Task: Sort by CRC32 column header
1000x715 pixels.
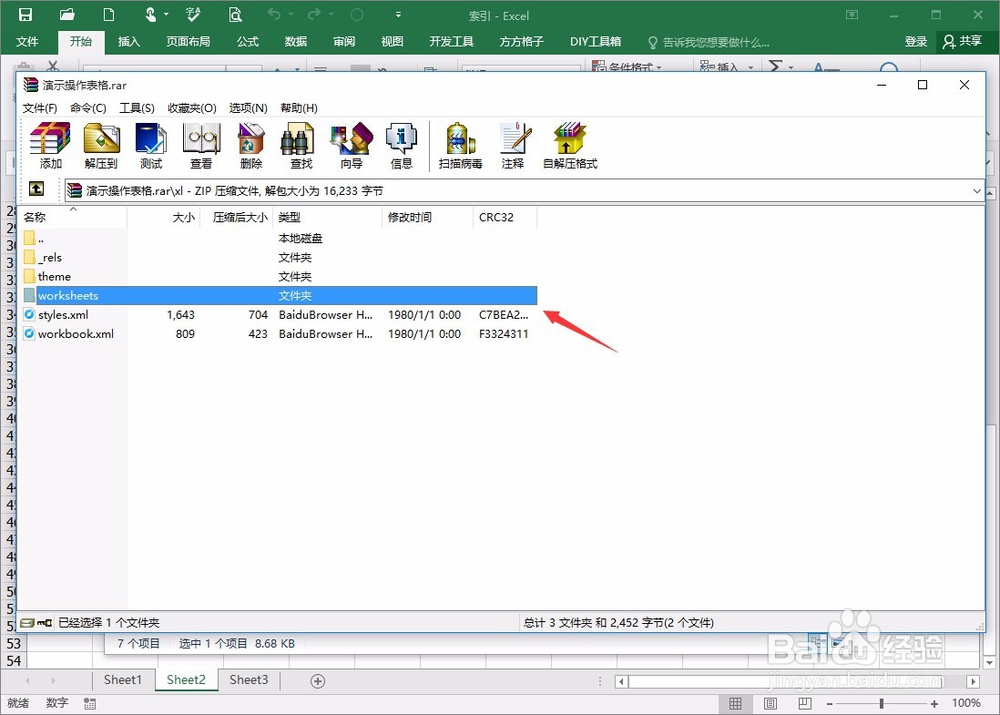Action: [x=505, y=217]
